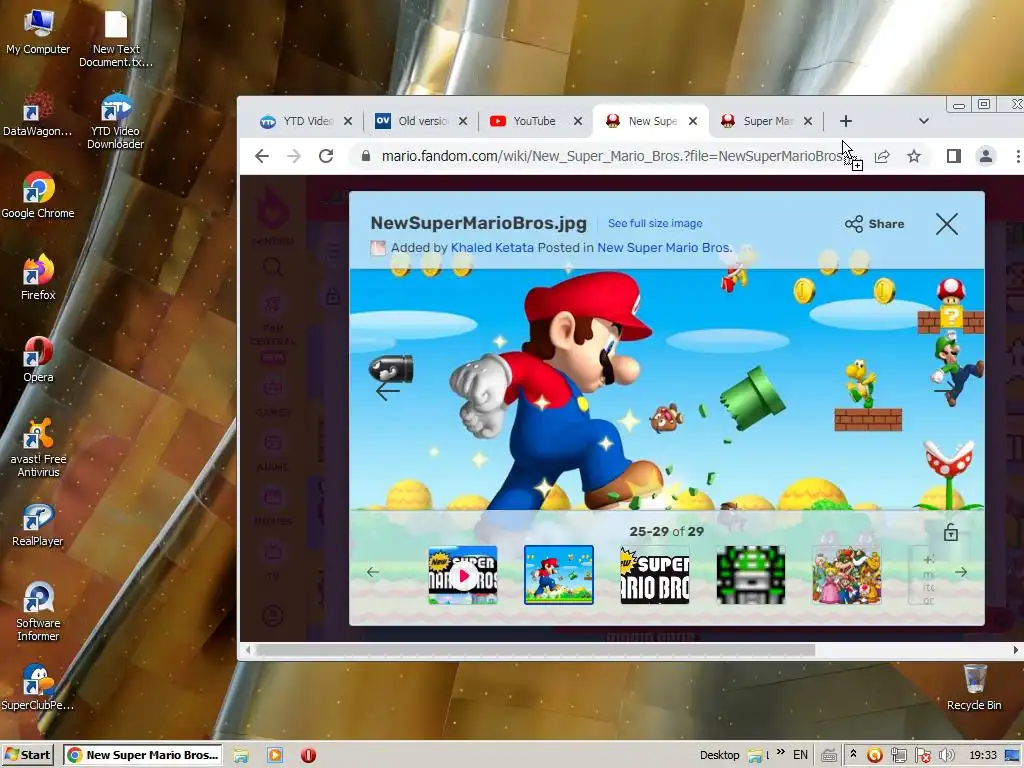
Task: Select the black-and-white Super Mario Bros logo thumbnail
Action: pyautogui.click(x=654, y=575)
